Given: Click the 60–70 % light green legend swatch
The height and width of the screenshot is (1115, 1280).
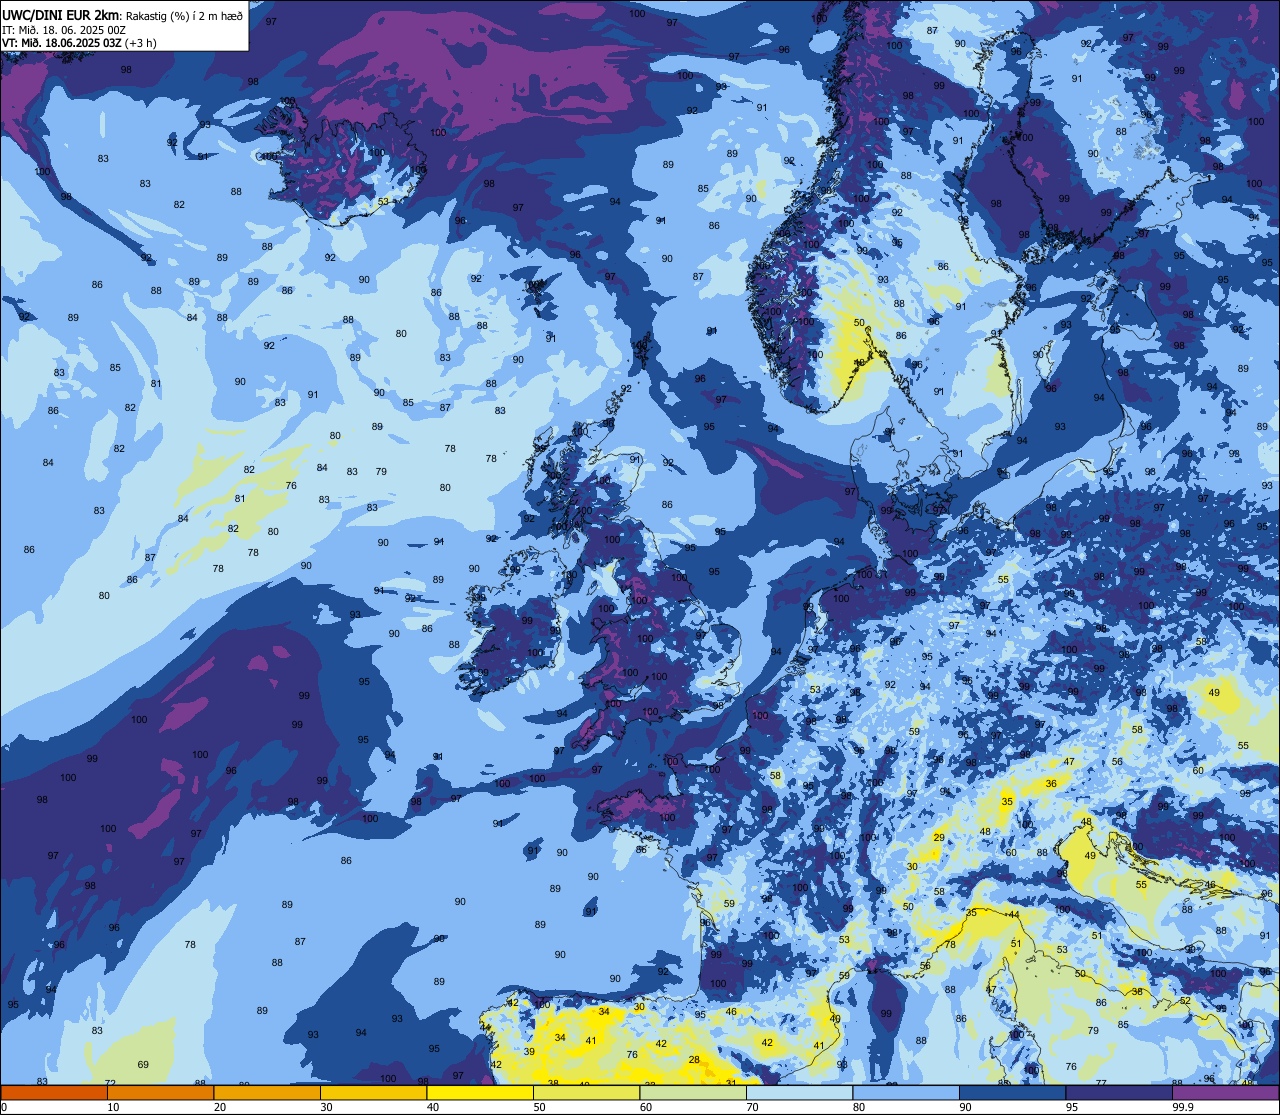Looking at the screenshot, I should click(693, 1093).
